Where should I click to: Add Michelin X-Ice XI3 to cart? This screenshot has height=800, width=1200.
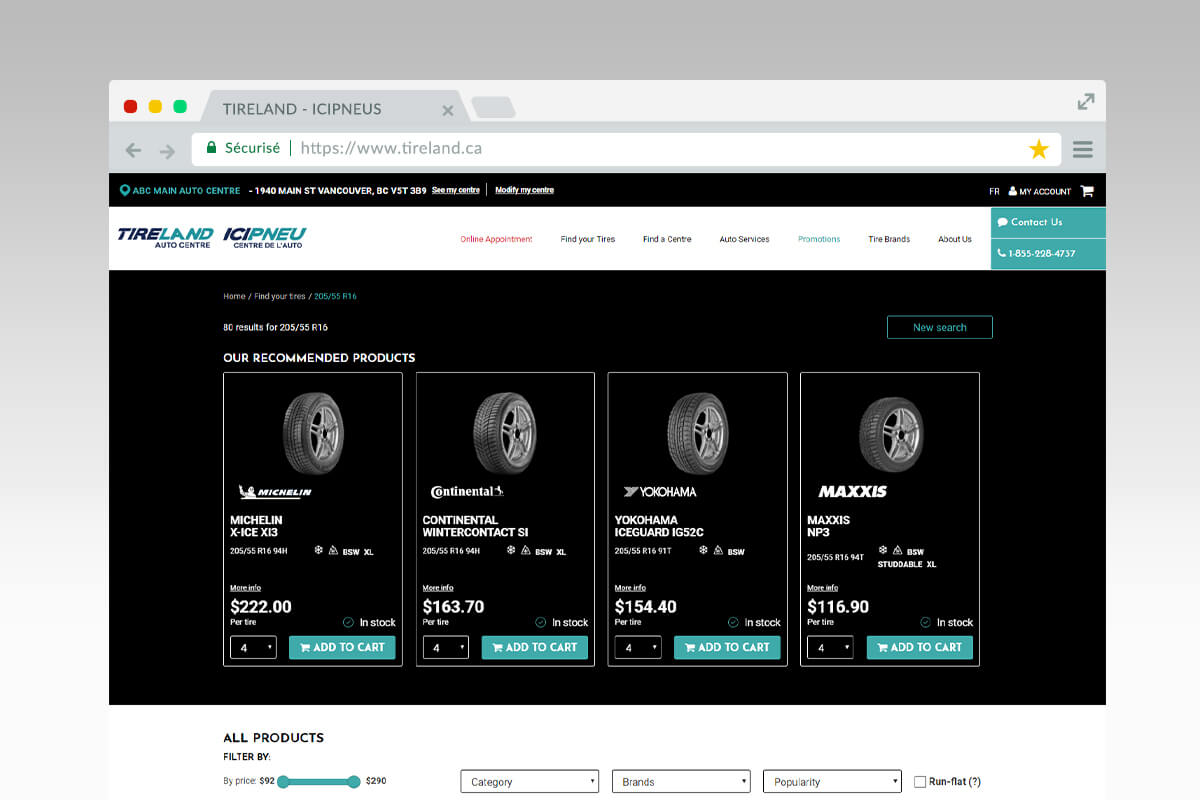[342, 647]
